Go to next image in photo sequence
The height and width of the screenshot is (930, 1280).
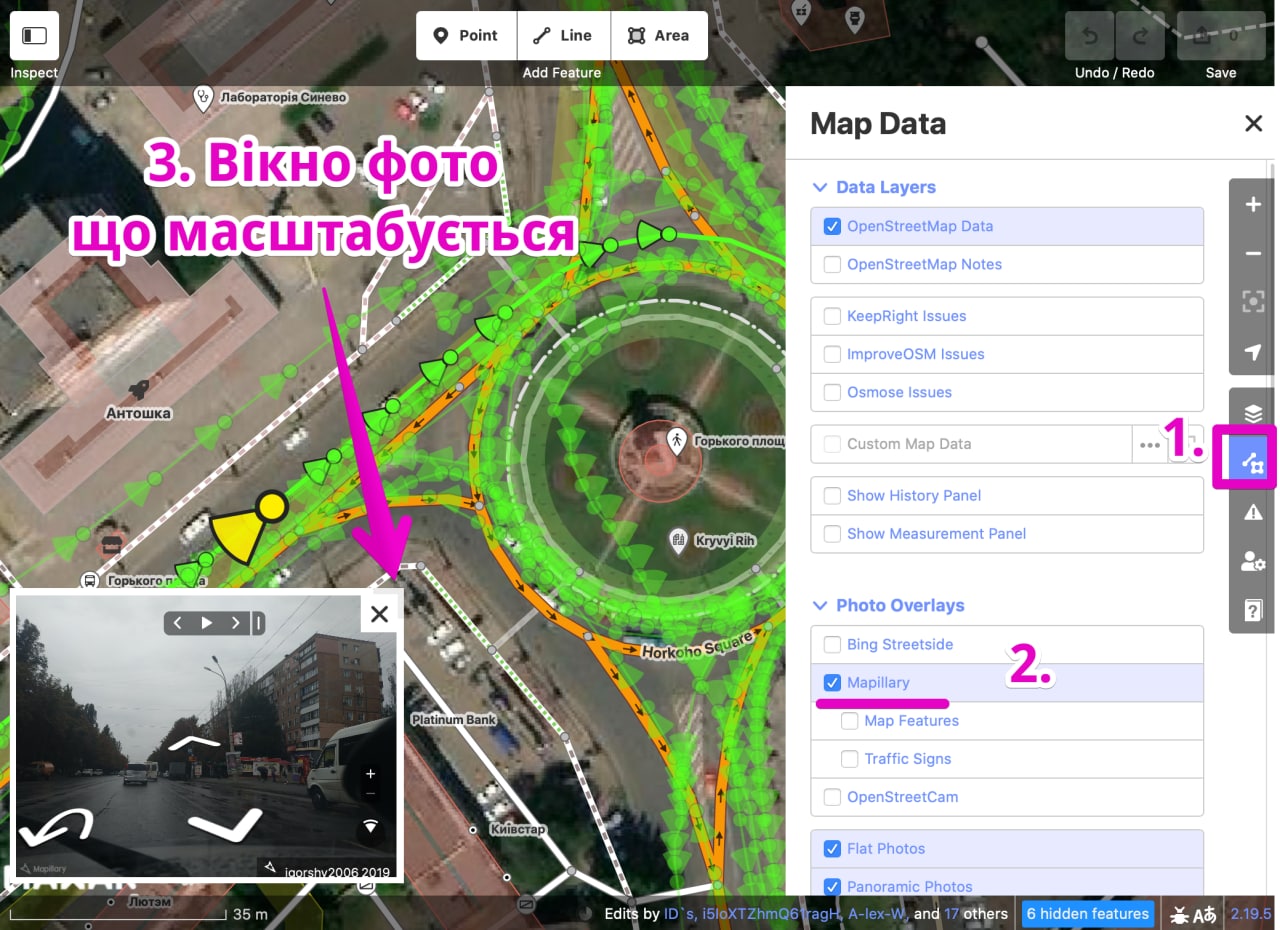click(236, 623)
